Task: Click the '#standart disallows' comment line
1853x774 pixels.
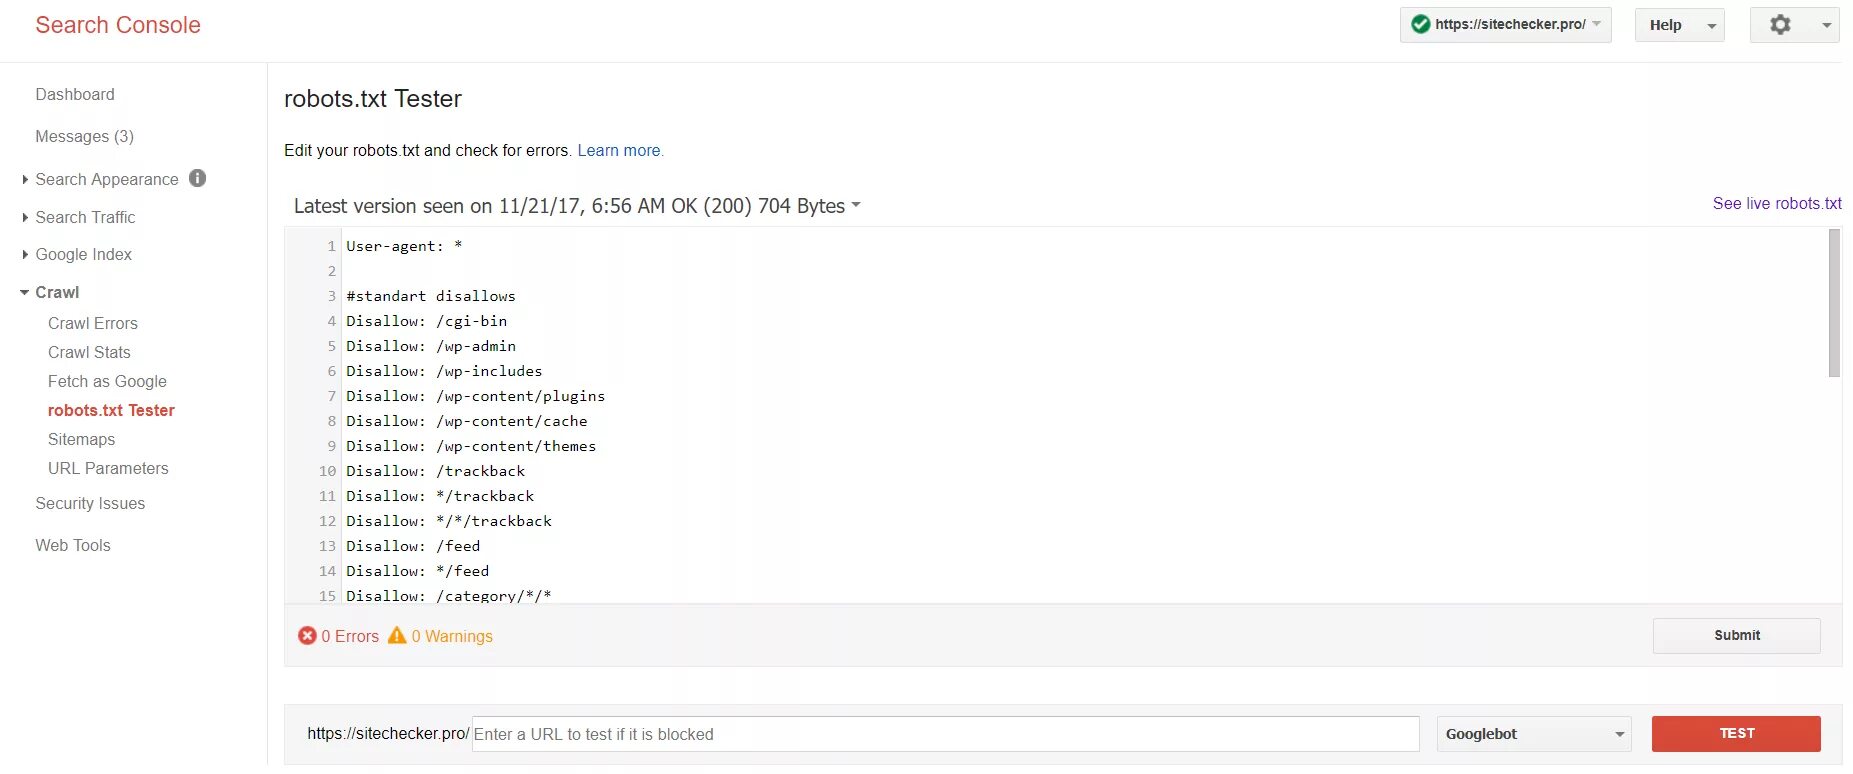Action: (x=431, y=296)
